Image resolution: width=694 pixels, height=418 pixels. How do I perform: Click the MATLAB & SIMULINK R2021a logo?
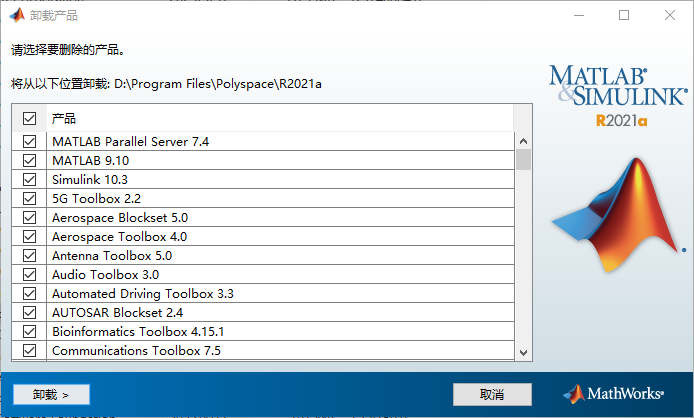click(618, 96)
